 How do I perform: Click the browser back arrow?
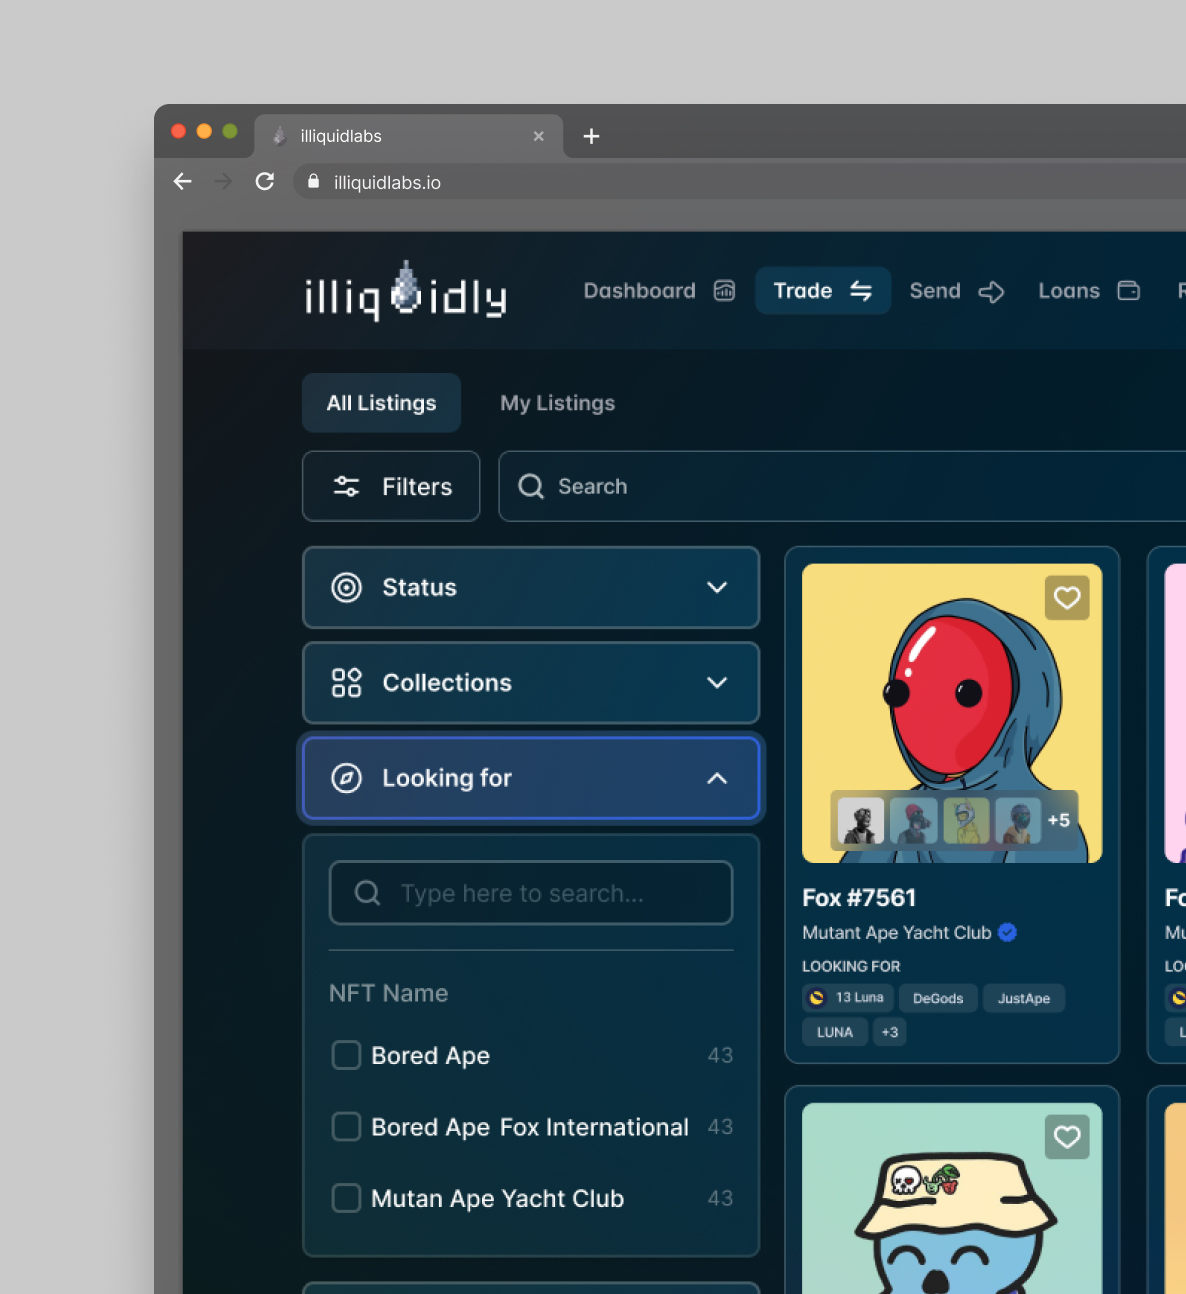tap(182, 181)
